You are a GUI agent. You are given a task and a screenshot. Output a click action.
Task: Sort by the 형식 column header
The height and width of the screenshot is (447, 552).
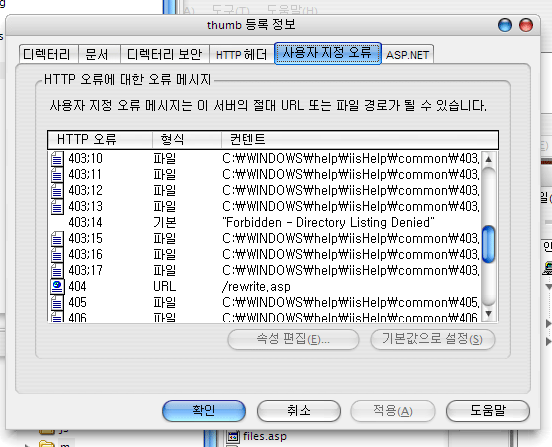[187, 140]
